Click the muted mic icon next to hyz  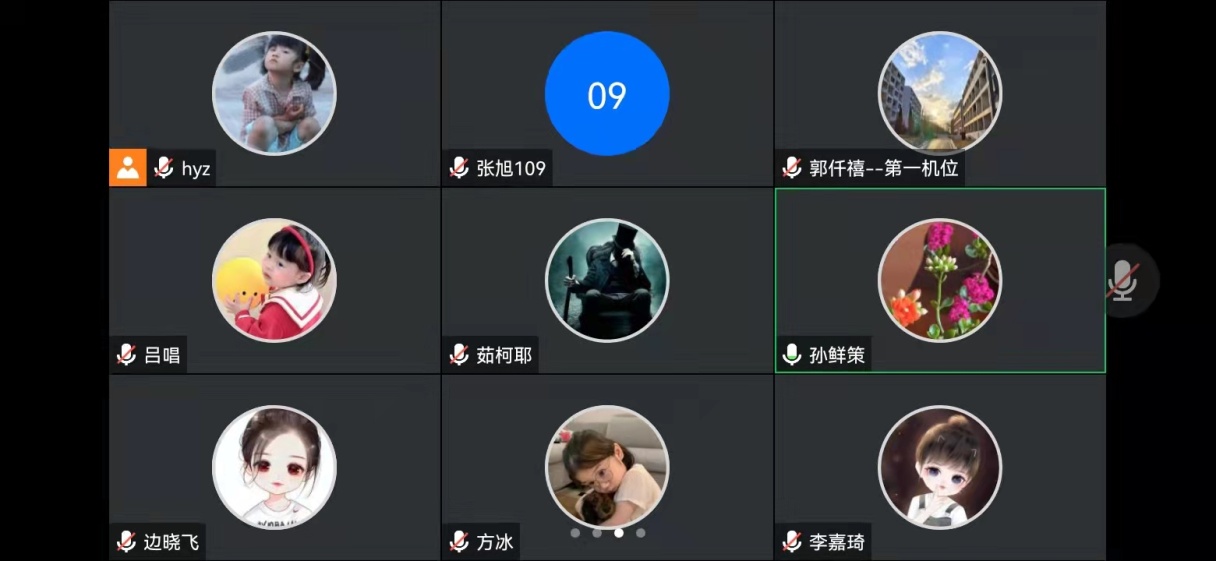click(x=164, y=168)
